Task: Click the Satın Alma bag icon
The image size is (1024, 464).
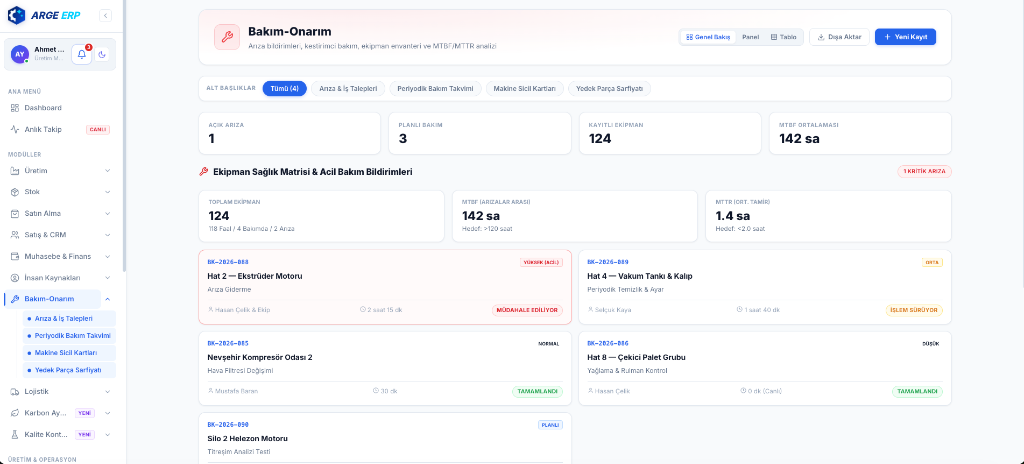Action: [15, 214]
